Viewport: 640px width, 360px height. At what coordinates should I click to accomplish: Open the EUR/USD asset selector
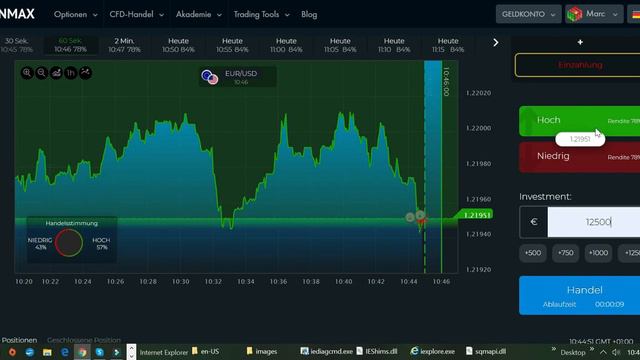pos(237,77)
